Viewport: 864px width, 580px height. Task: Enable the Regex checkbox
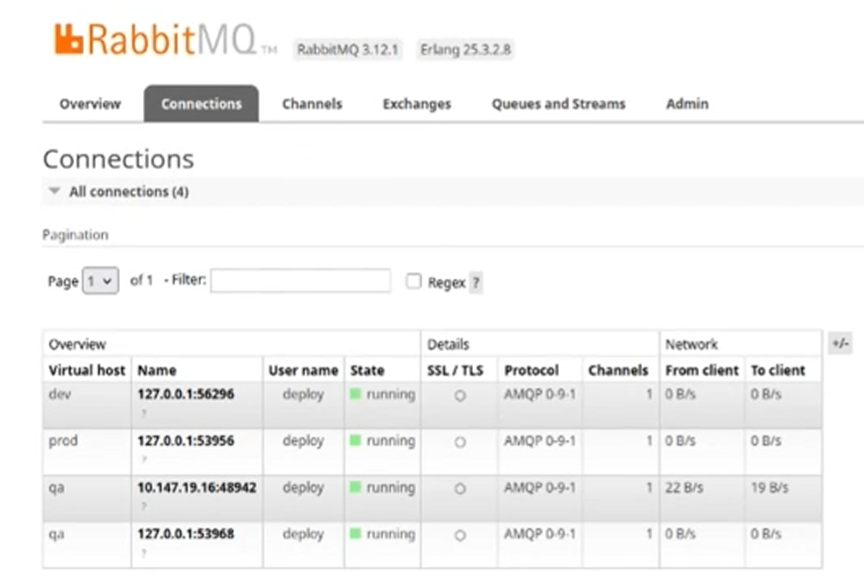point(414,282)
